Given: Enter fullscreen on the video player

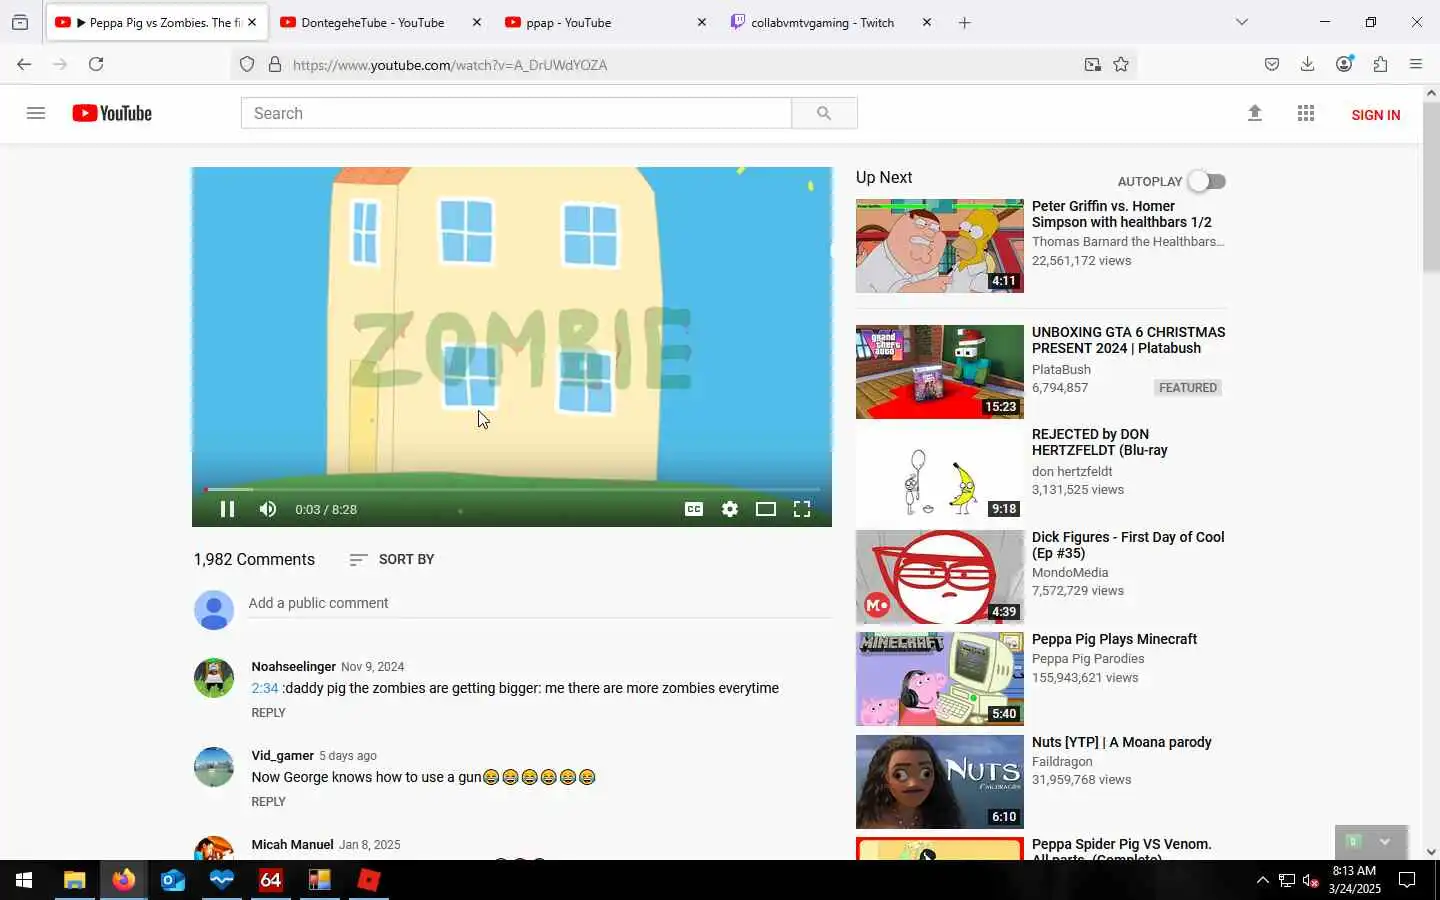Looking at the screenshot, I should (x=802, y=509).
